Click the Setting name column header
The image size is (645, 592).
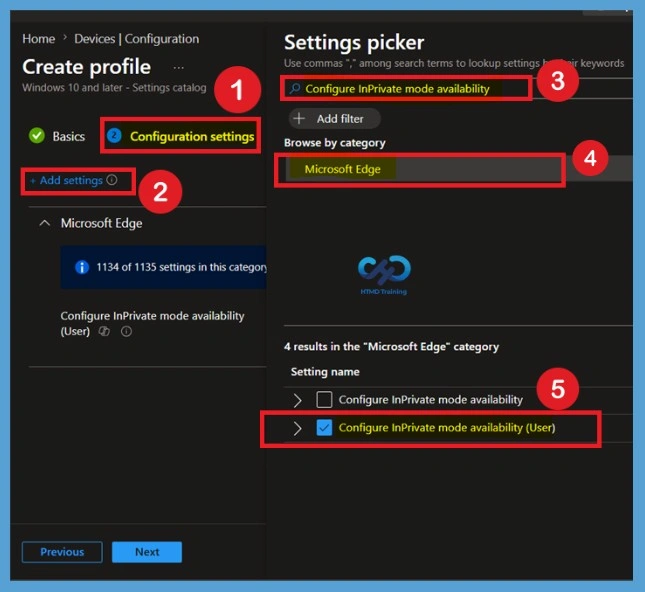[x=325, y=372]
